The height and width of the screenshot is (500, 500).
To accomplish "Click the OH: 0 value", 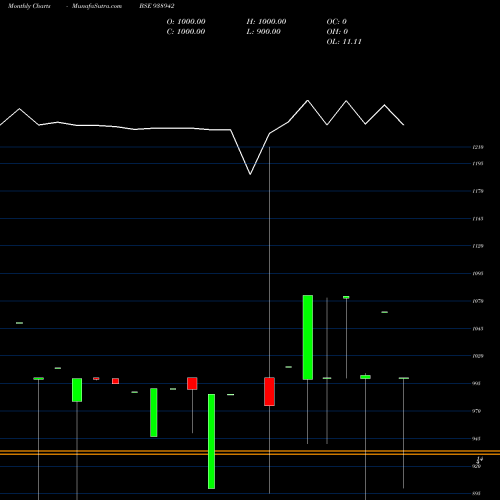I will coord(337,32).
